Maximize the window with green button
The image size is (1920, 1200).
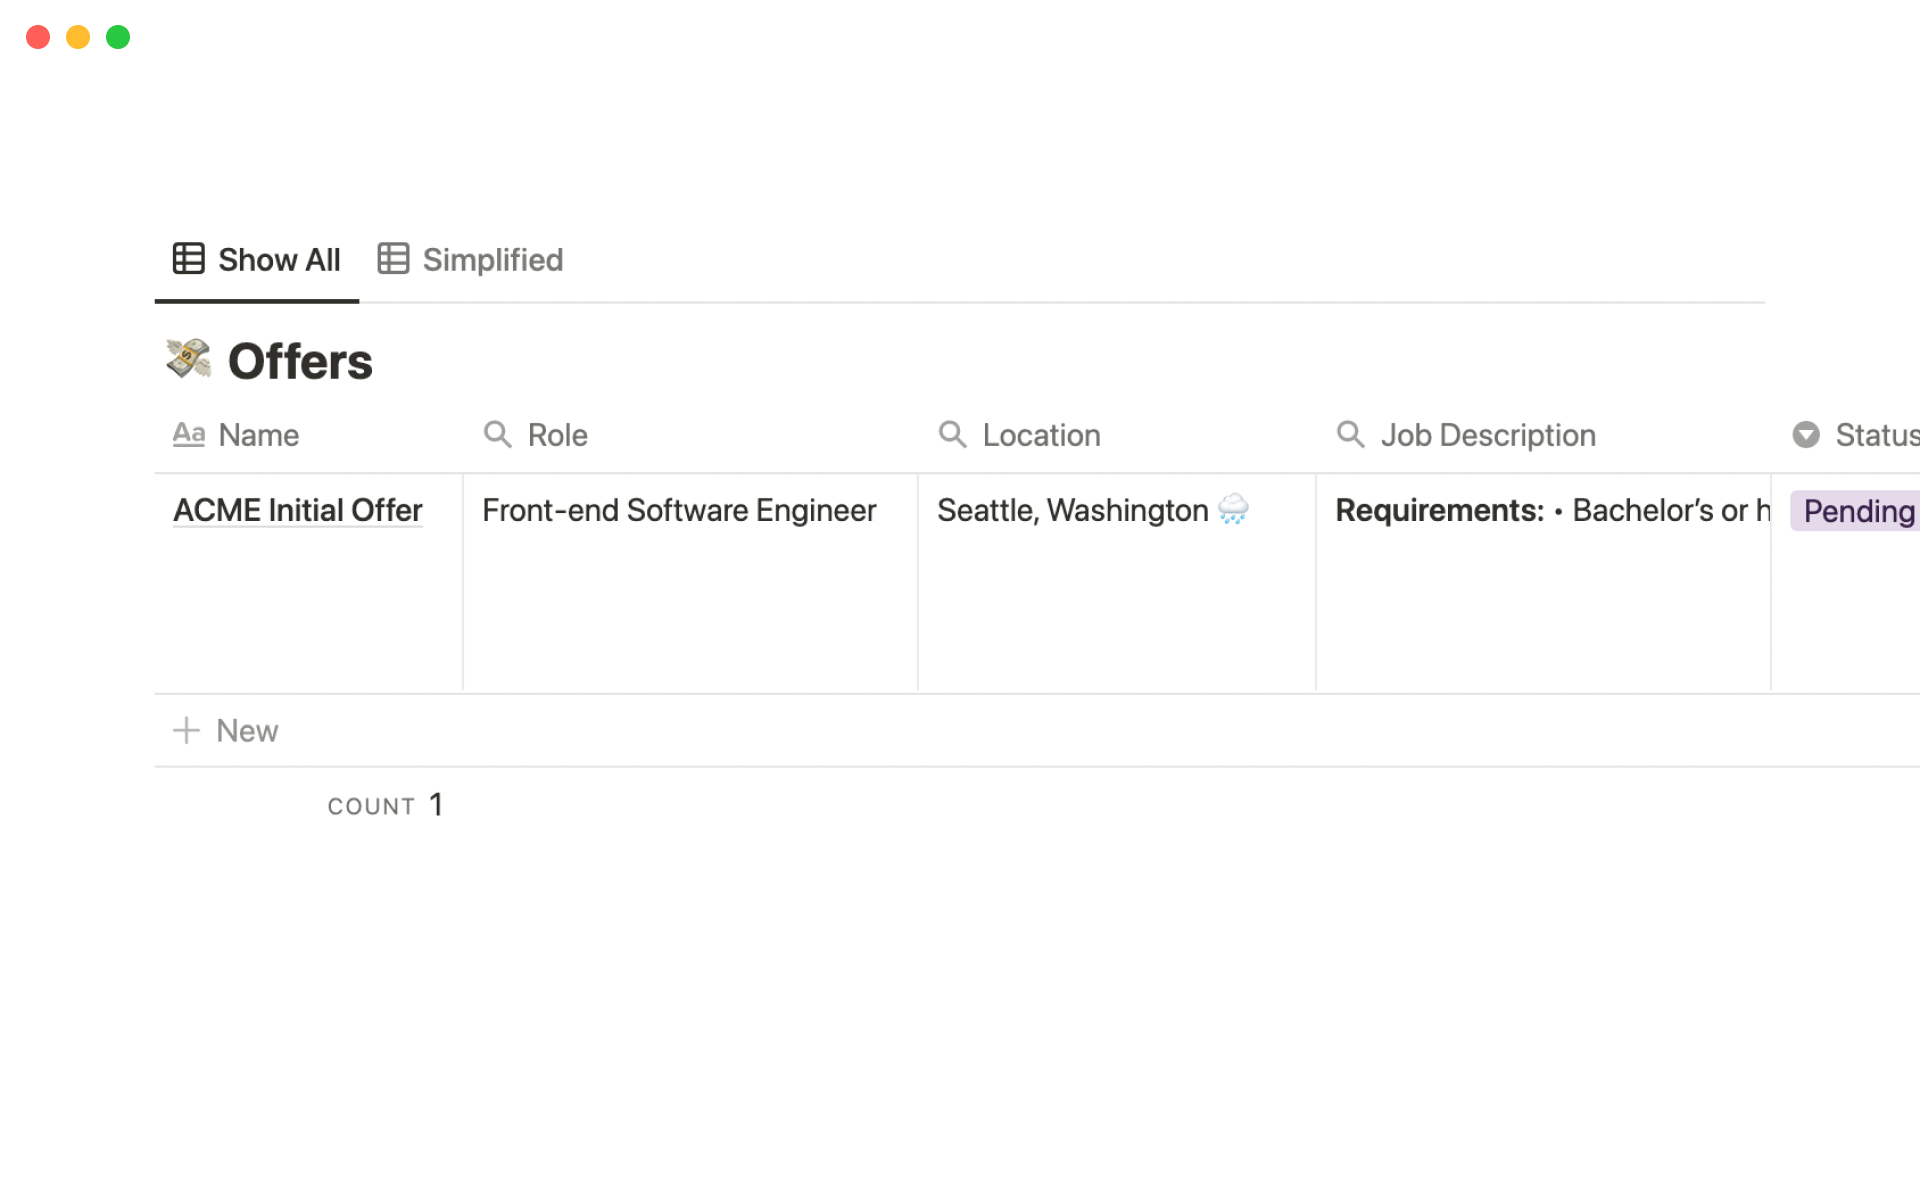click(x=118, y=37)
